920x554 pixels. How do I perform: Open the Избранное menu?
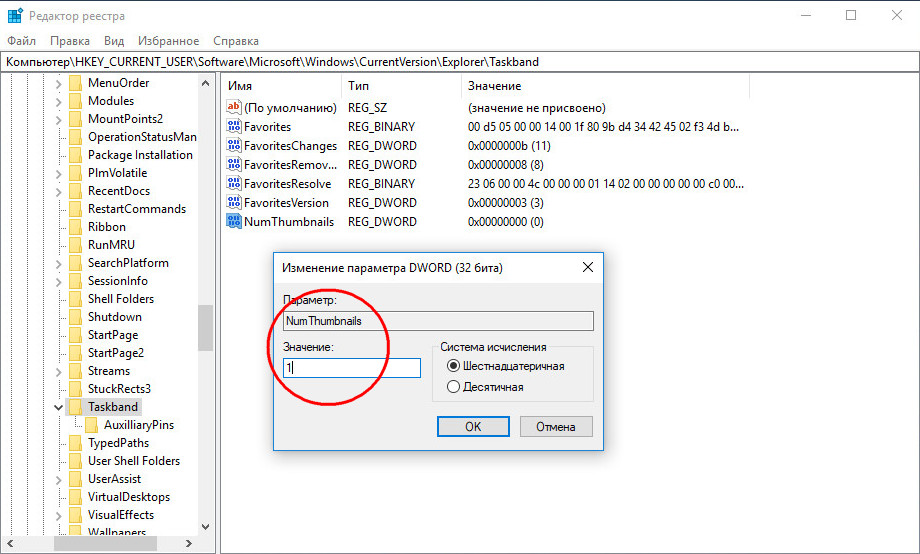click(168, 40)
